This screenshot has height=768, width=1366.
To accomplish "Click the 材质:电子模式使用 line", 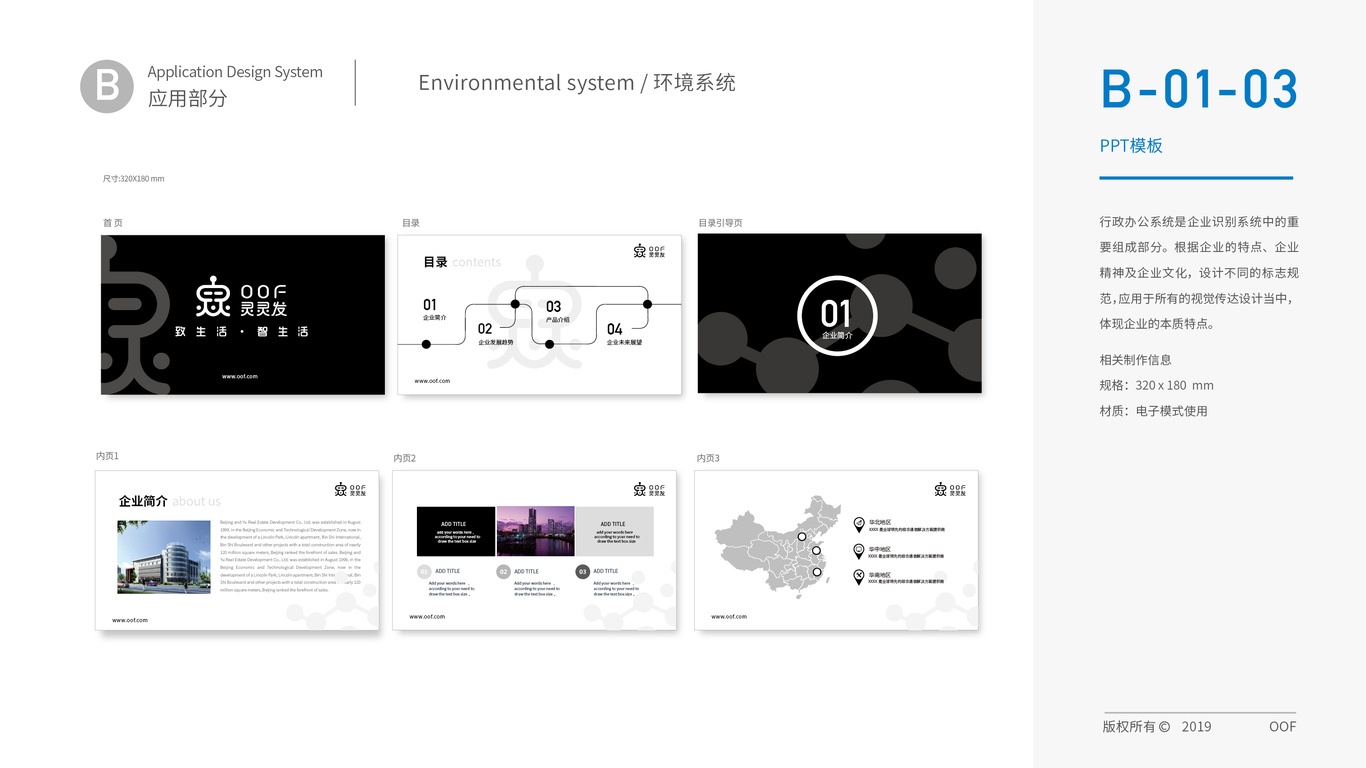I will point(1153,411).
